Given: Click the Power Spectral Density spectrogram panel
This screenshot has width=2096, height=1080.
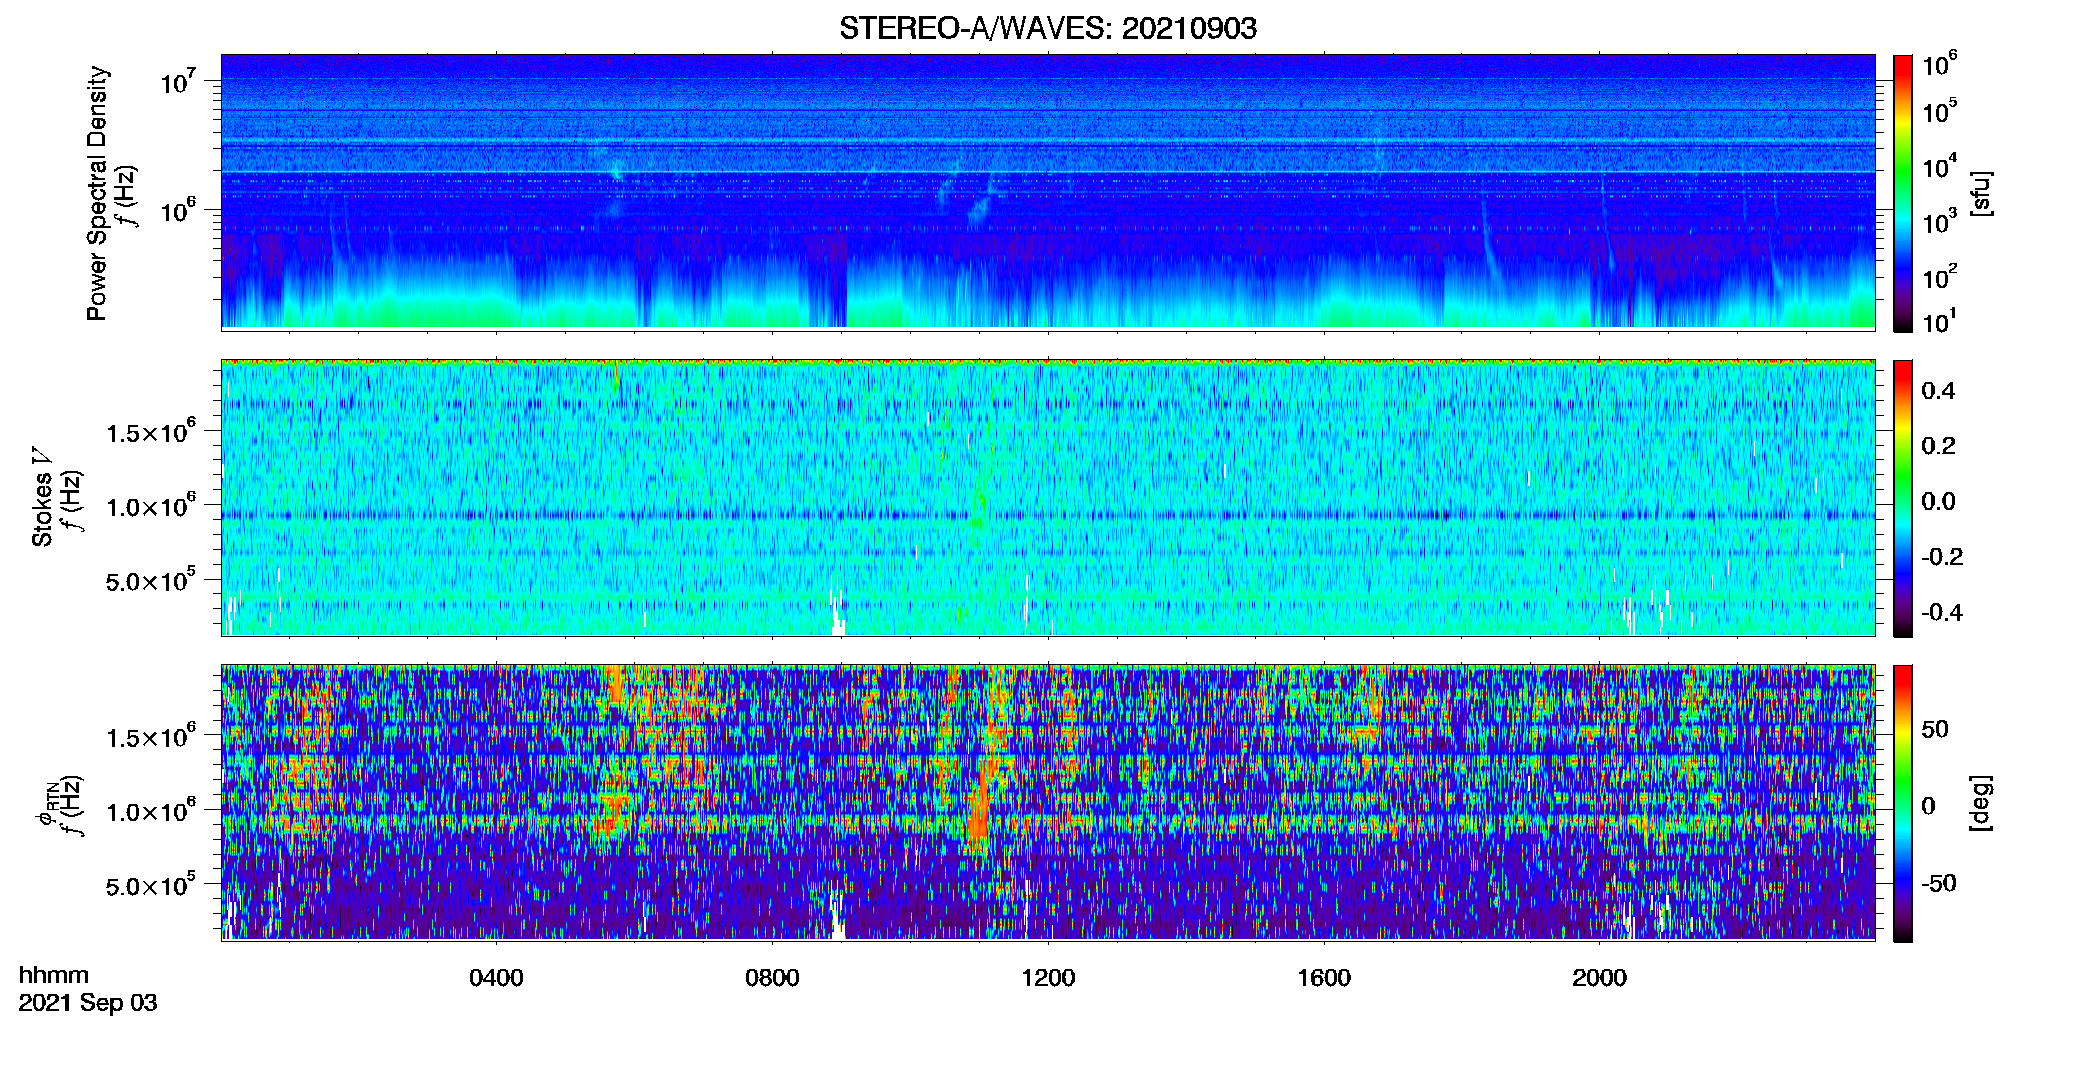Looking at the screenshot, I should click(x=1048, y=191).
